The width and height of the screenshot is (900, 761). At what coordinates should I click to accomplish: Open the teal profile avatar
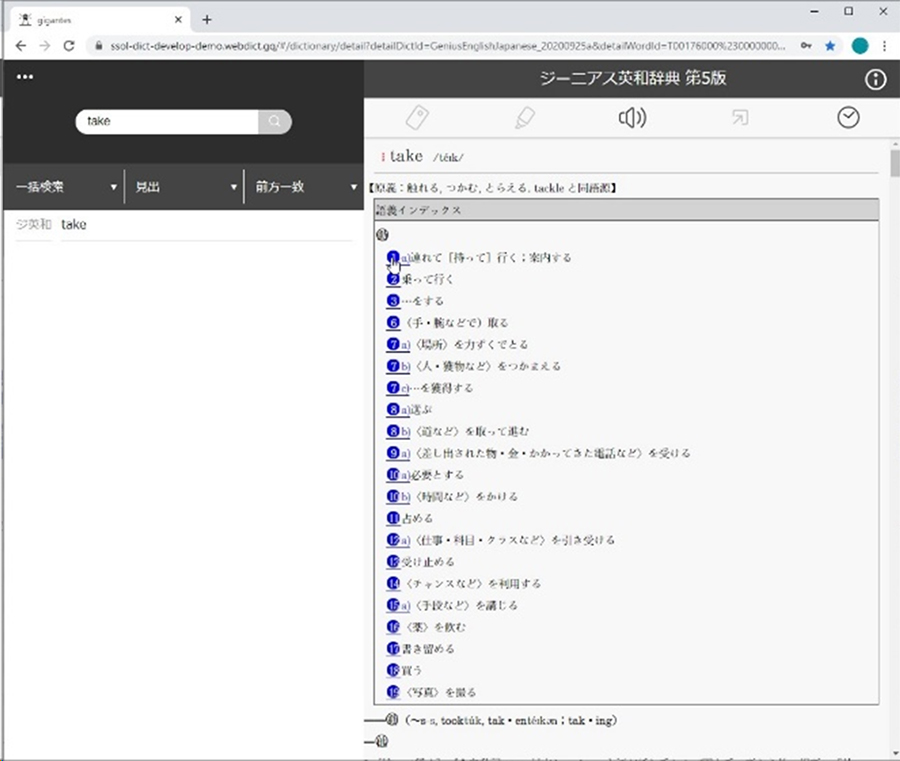coord(860,46)
